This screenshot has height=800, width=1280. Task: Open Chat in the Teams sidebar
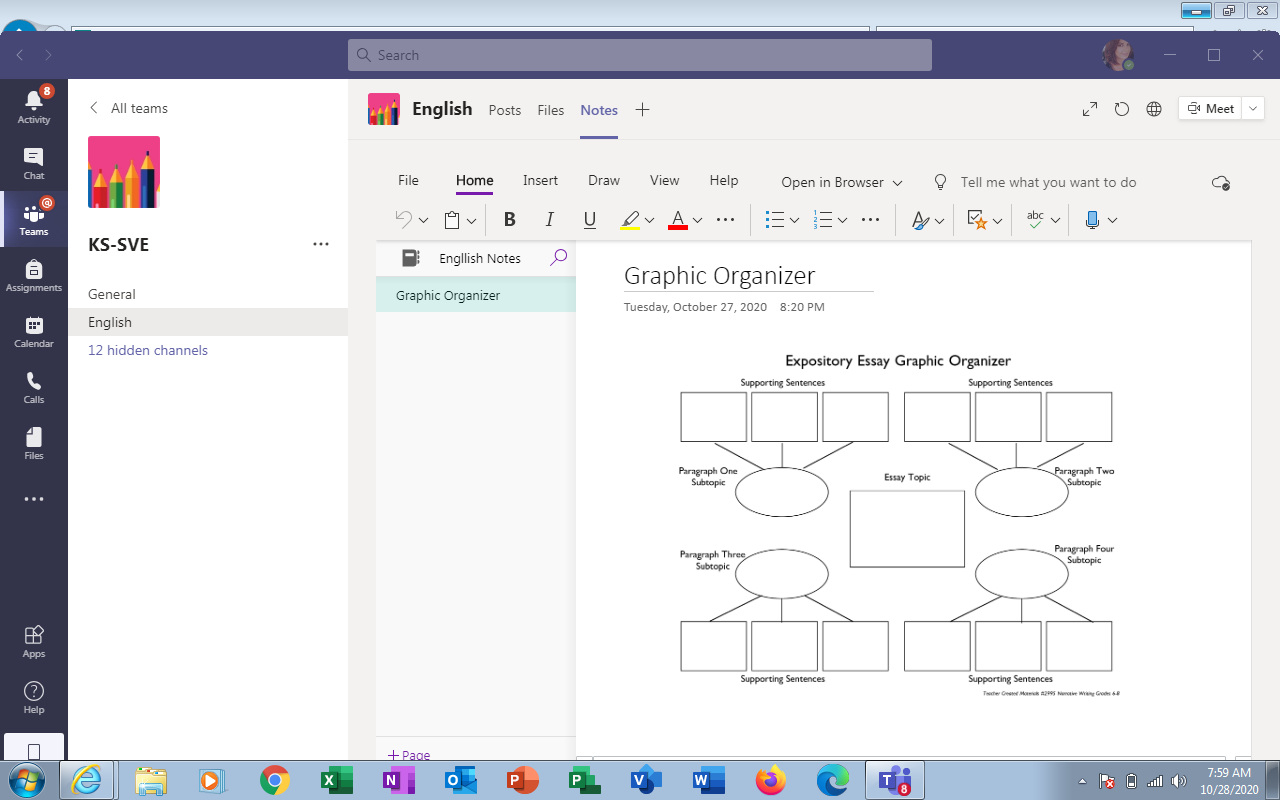pos(34,163)
